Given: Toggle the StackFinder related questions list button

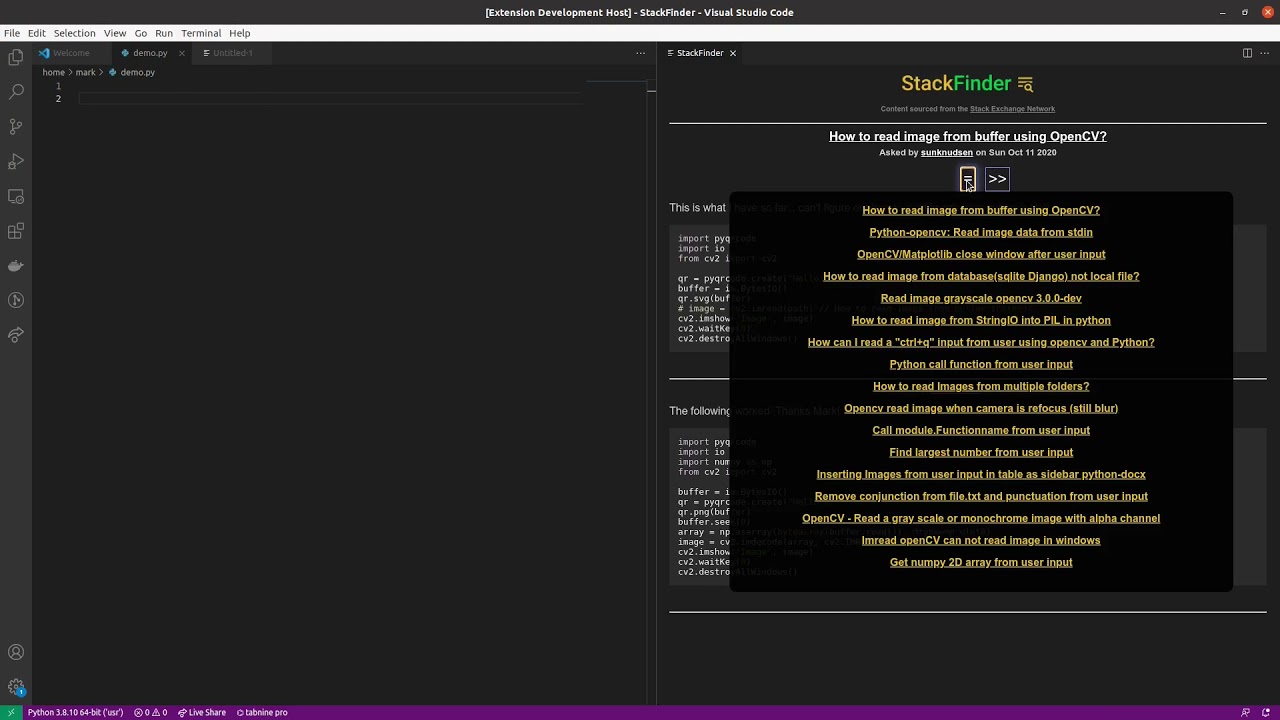Looking at the screenshot, I should (x=968, y=179).
